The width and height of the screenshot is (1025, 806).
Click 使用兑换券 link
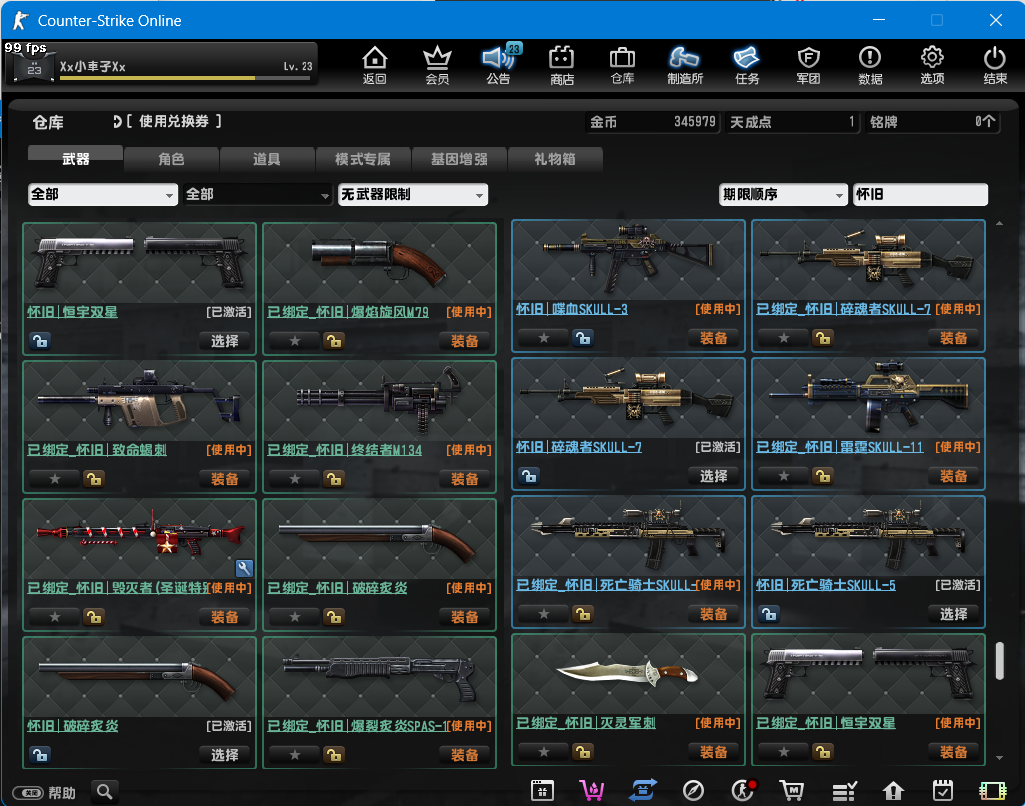click(x=174, y=122)
